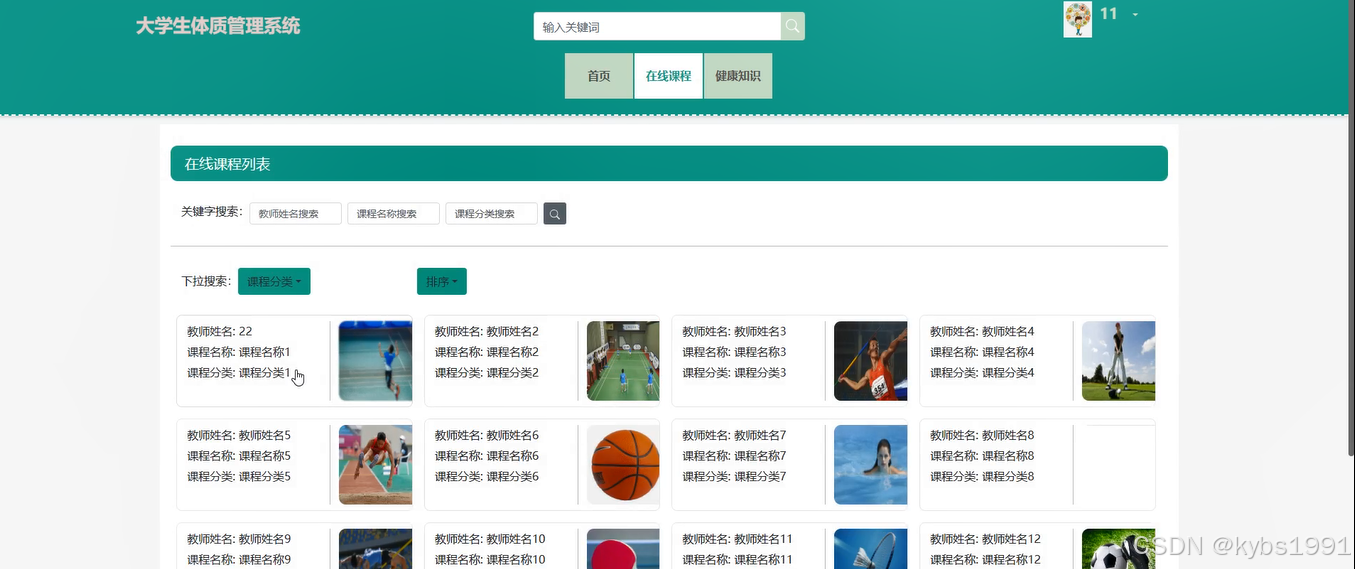Switch to the 在线课程 tab
1355x569 pixels.
(x=668, y=76)
